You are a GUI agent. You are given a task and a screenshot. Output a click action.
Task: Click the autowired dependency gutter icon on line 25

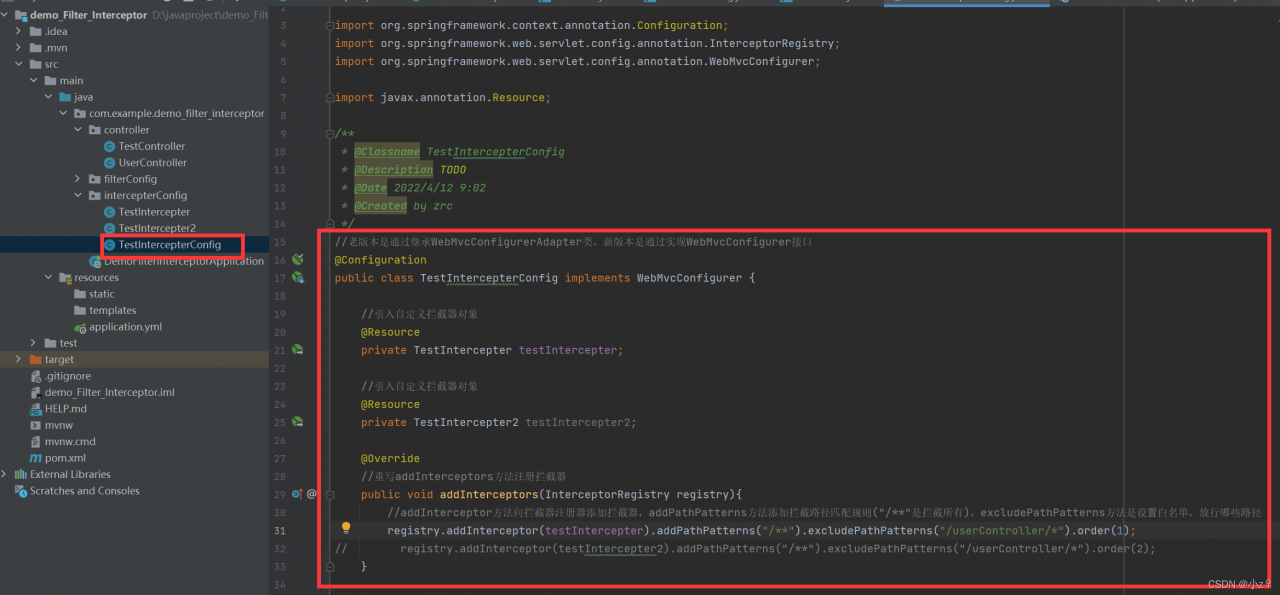297,422
